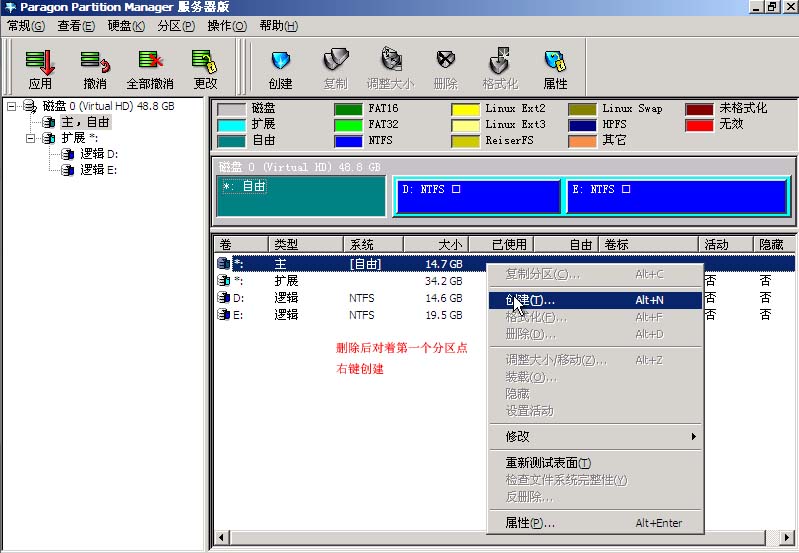Viewport: 799px width, 553px height.
Task: Click the 删除 (Delete) toolbar icon
Action: (445, 60)
